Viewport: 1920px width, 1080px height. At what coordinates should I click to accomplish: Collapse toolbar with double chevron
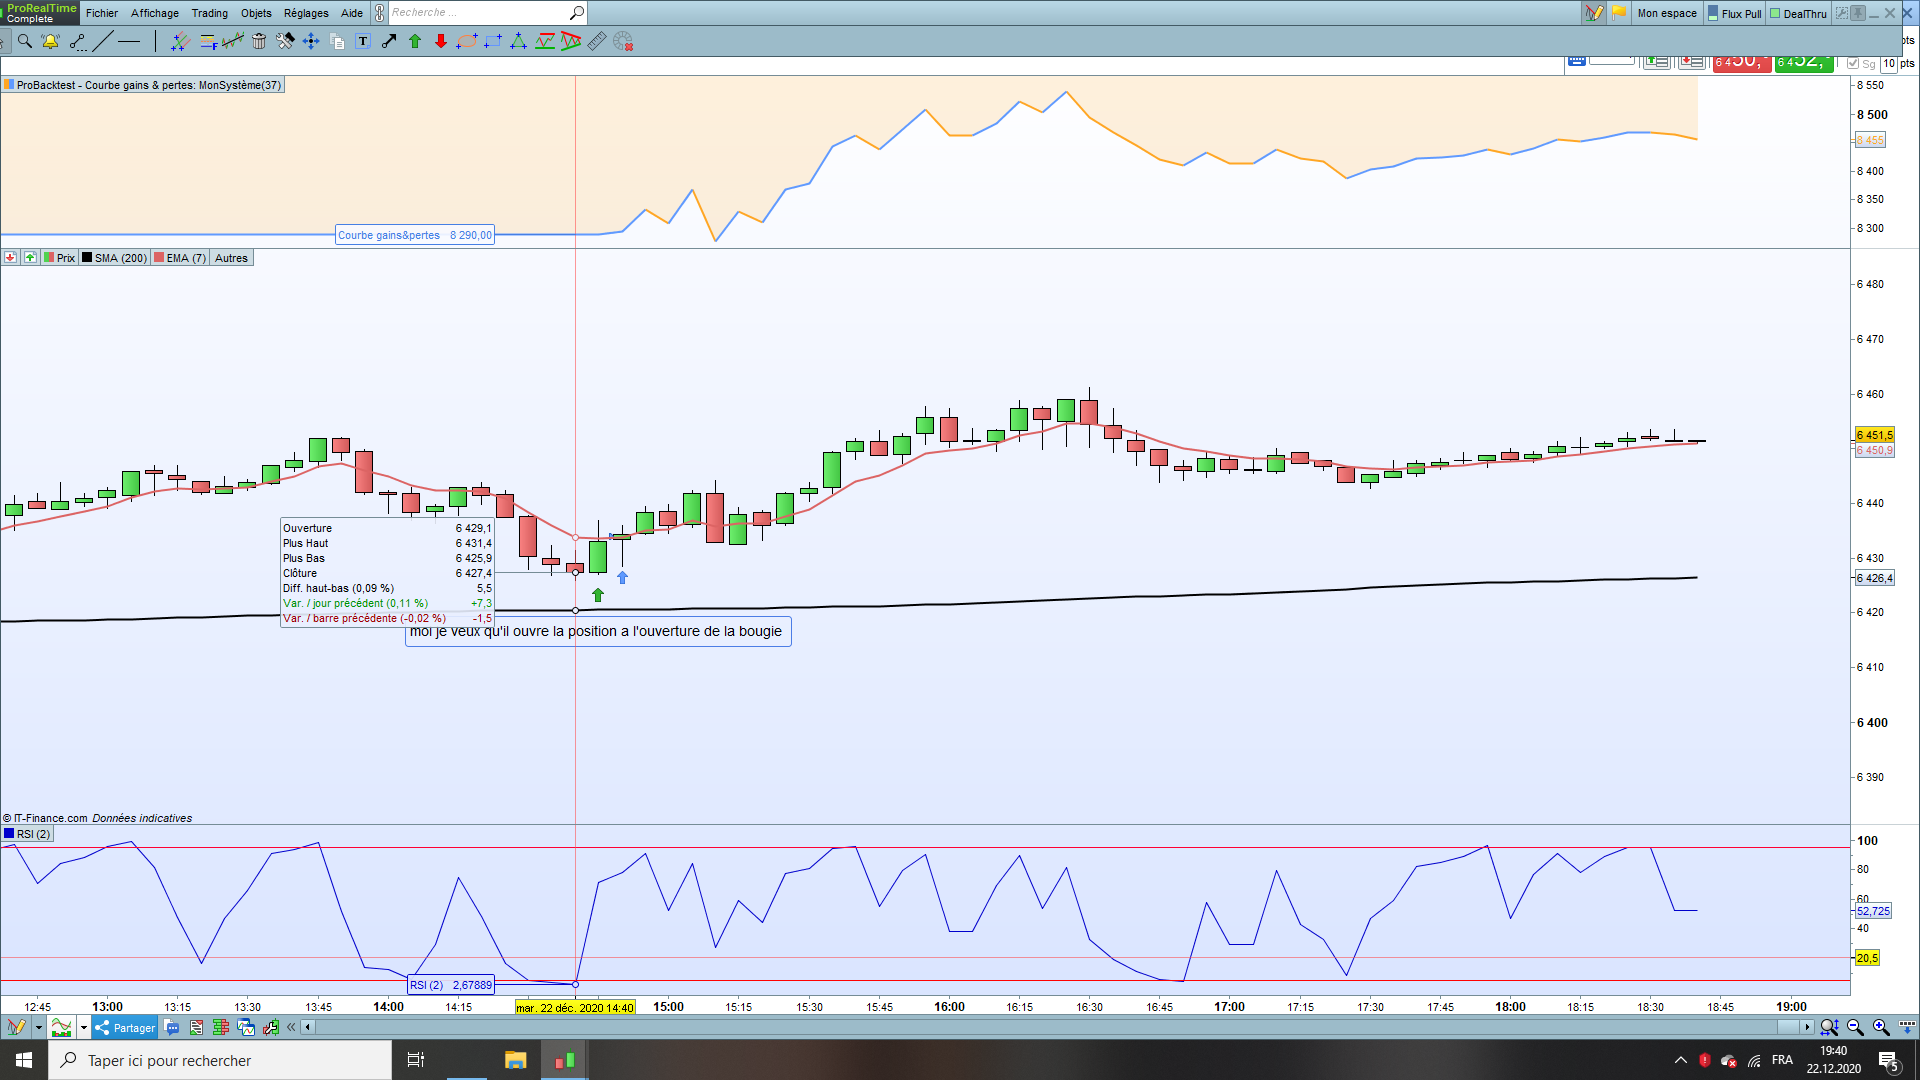coord(291,1027)
